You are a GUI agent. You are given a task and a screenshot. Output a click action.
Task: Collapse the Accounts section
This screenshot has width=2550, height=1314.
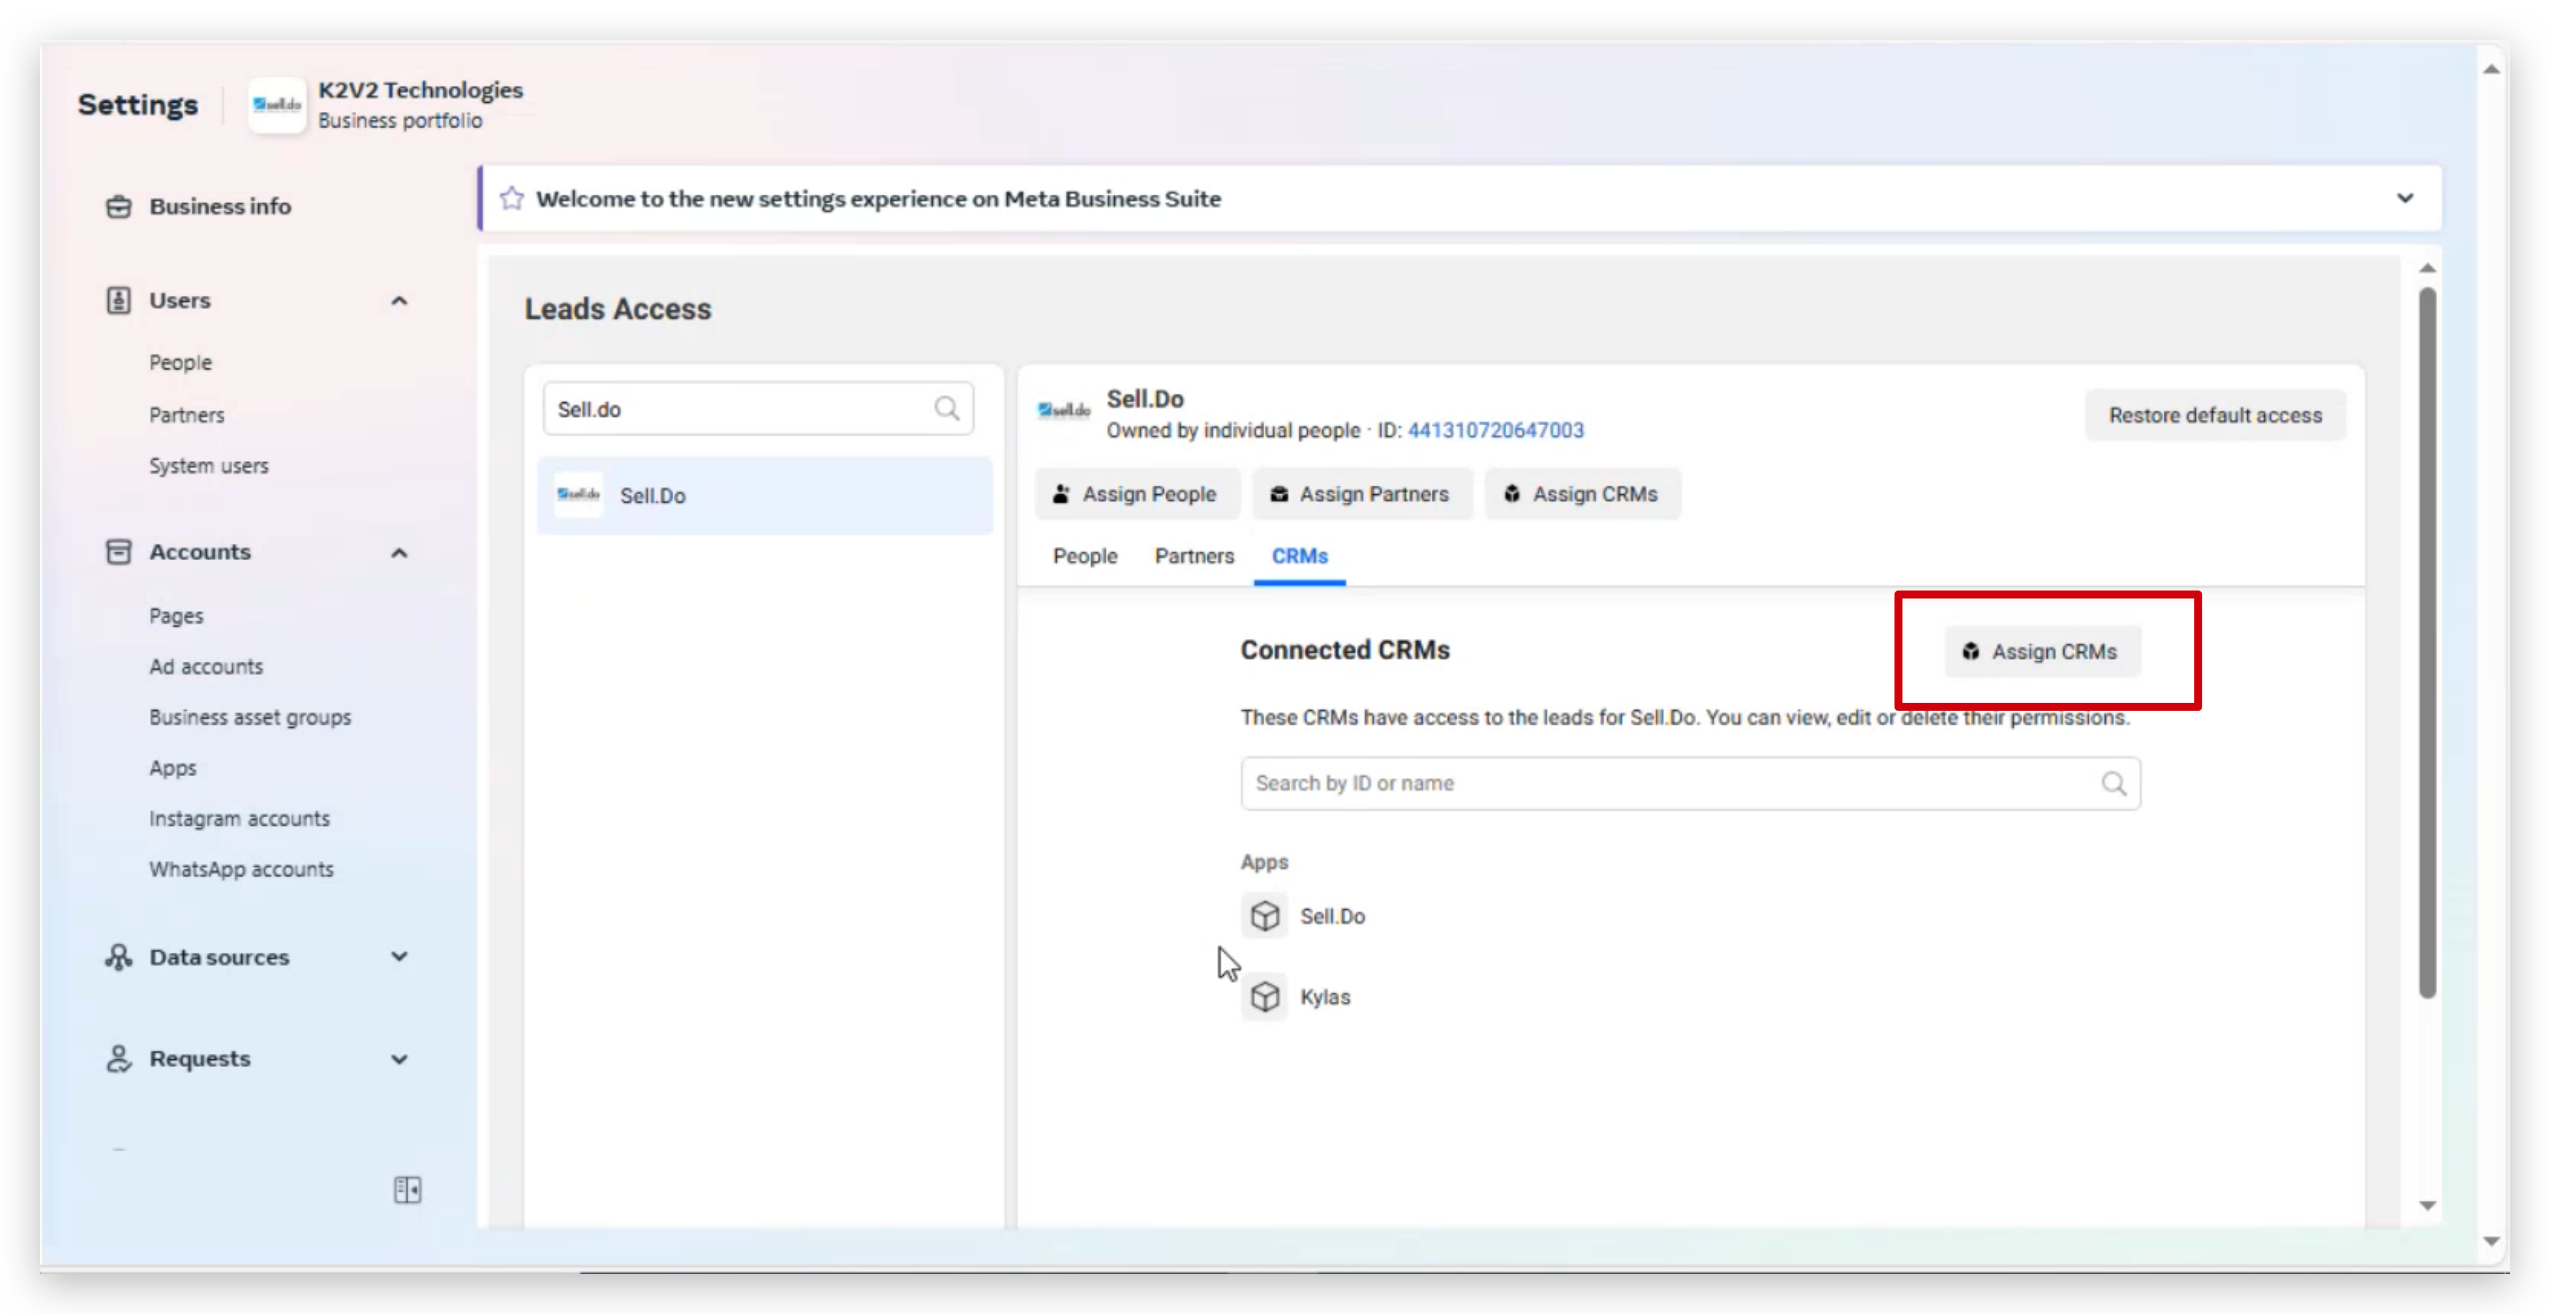399,552
